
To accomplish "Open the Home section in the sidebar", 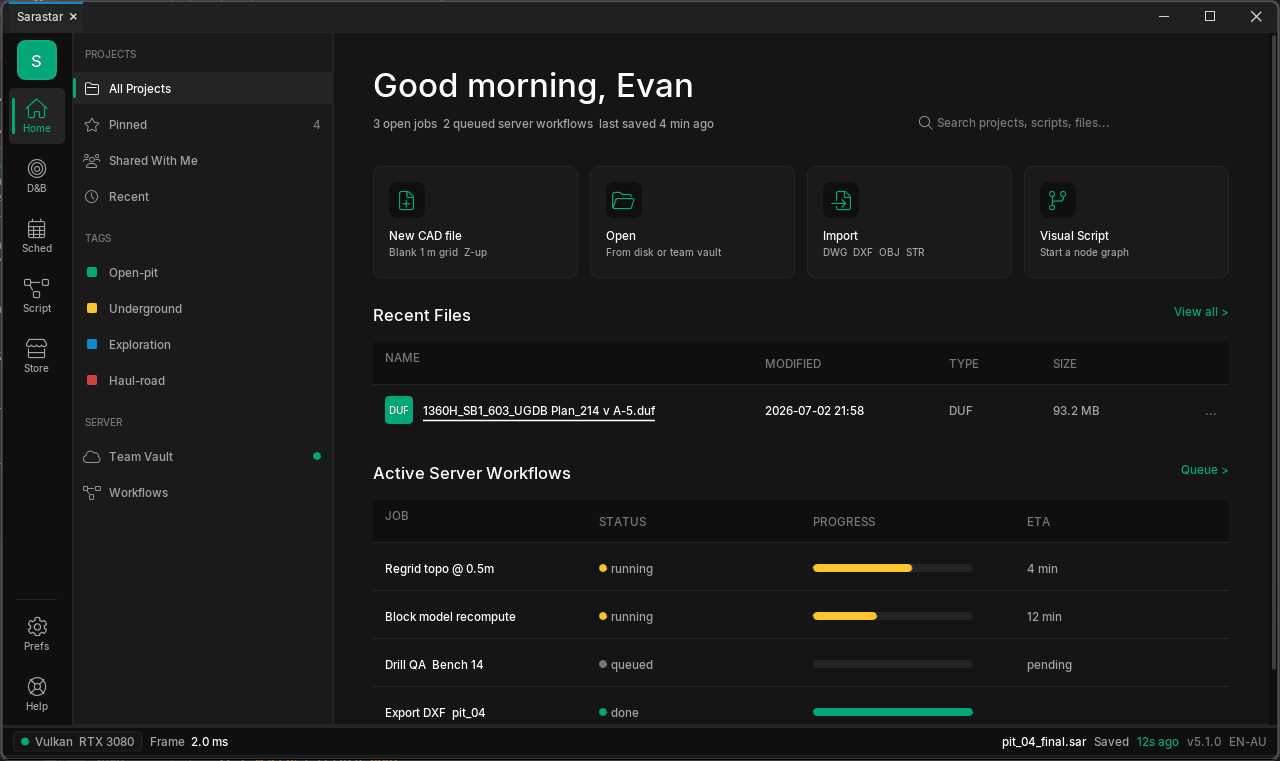I will (37, 116).
